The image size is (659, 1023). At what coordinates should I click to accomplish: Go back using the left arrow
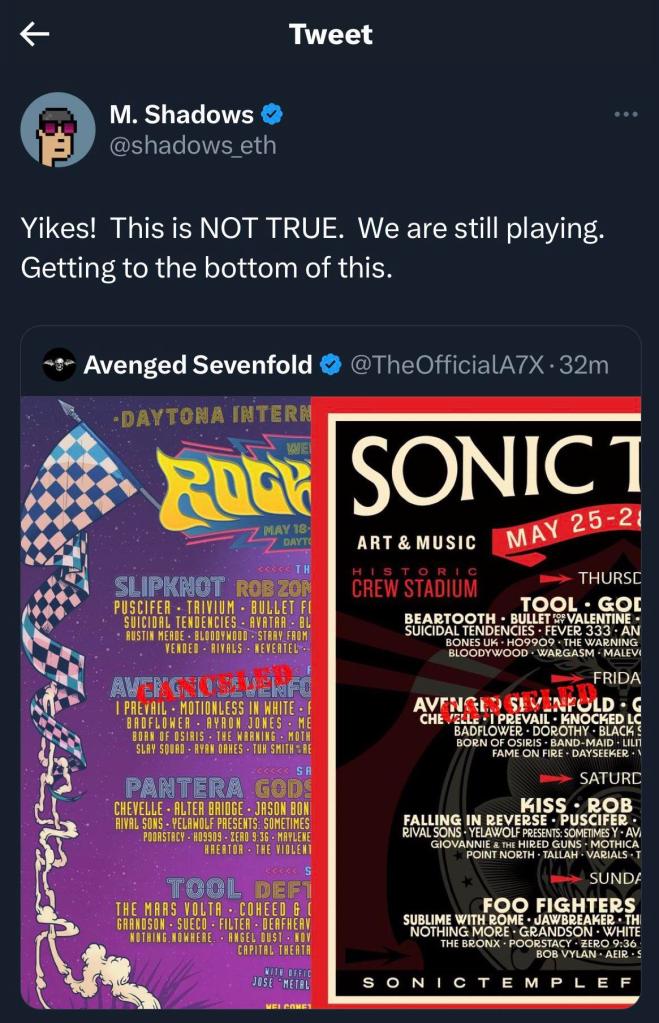pyautogui.click(x=35, y=35)
